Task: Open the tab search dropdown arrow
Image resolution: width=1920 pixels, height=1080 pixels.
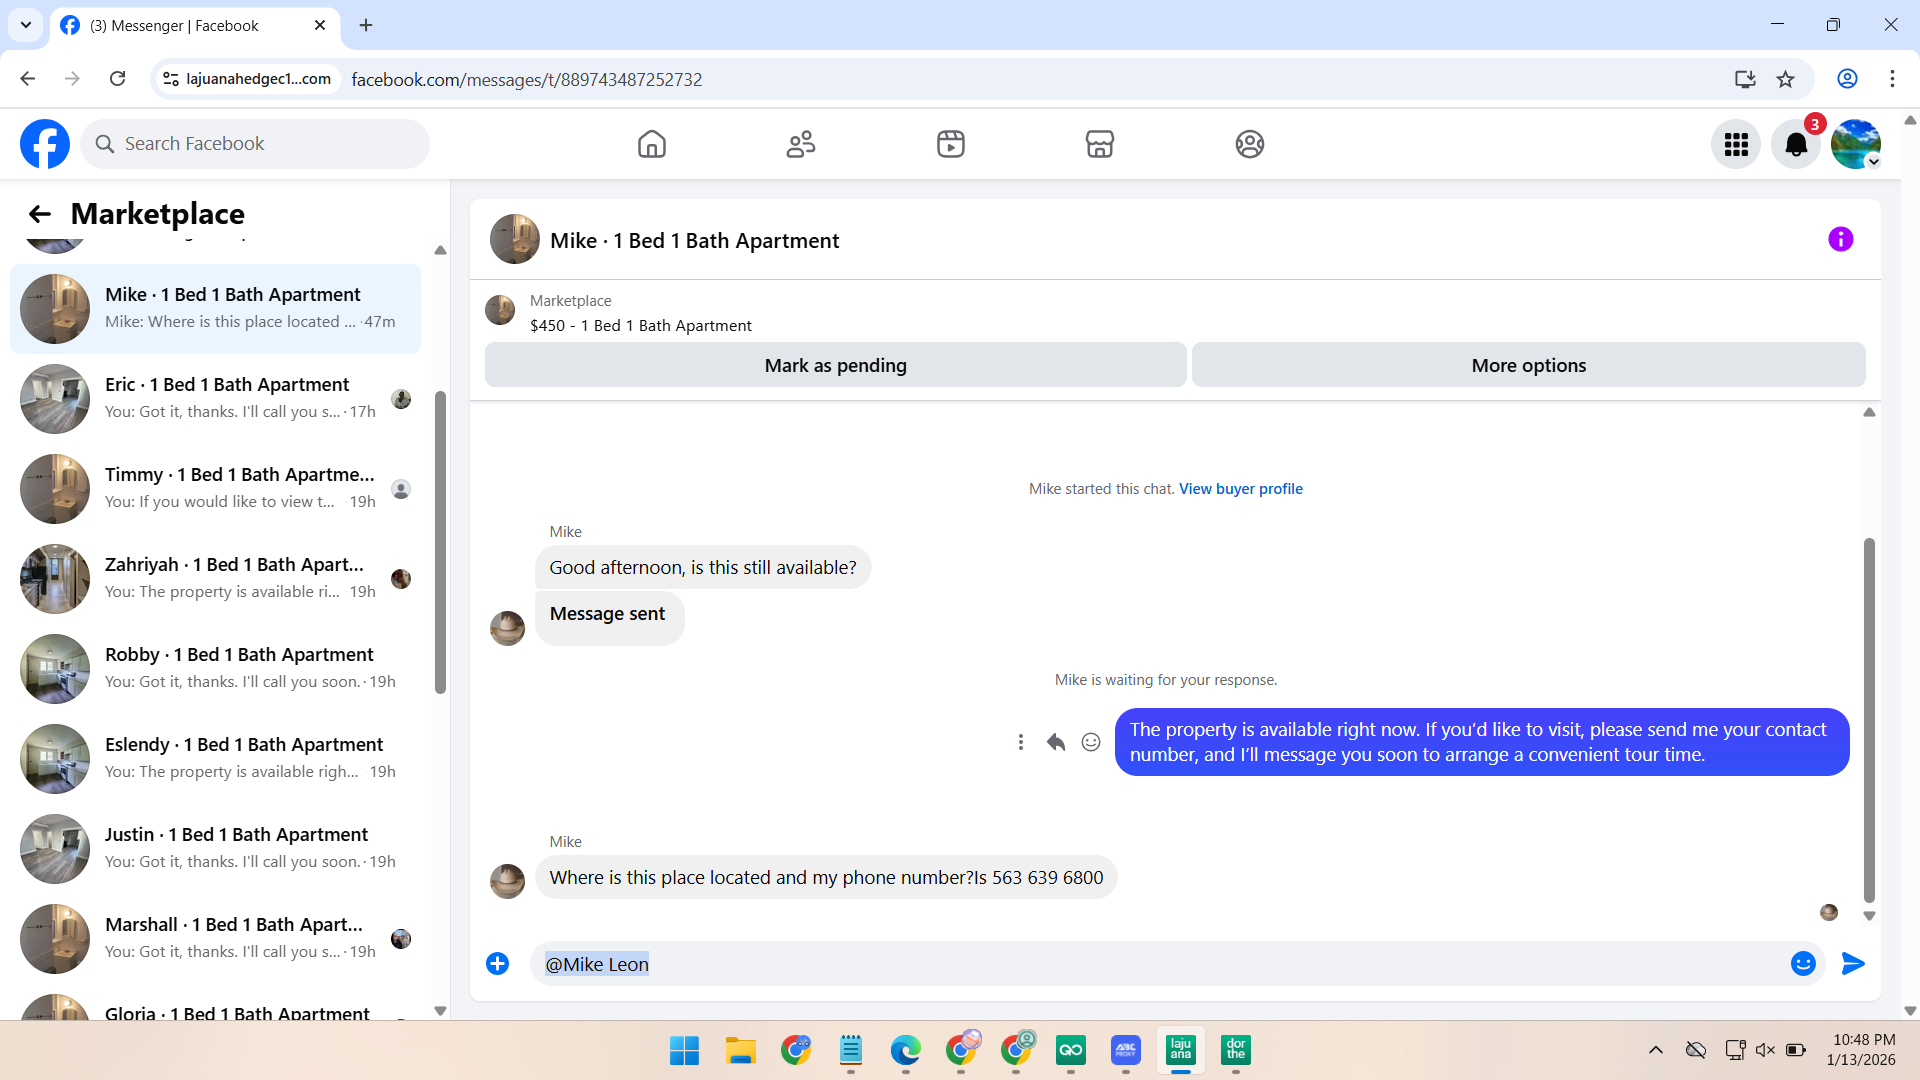Action: point(26,25)
